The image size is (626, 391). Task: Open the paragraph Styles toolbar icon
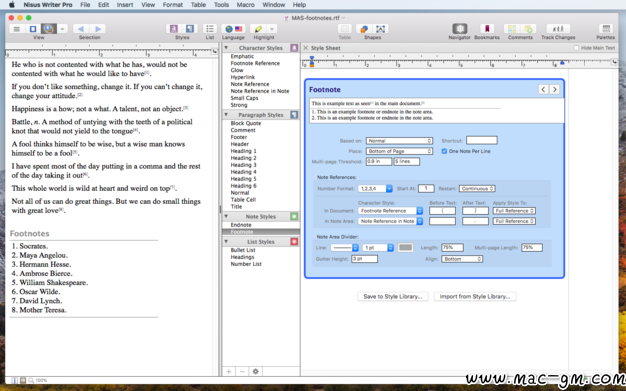pos(190,29)
